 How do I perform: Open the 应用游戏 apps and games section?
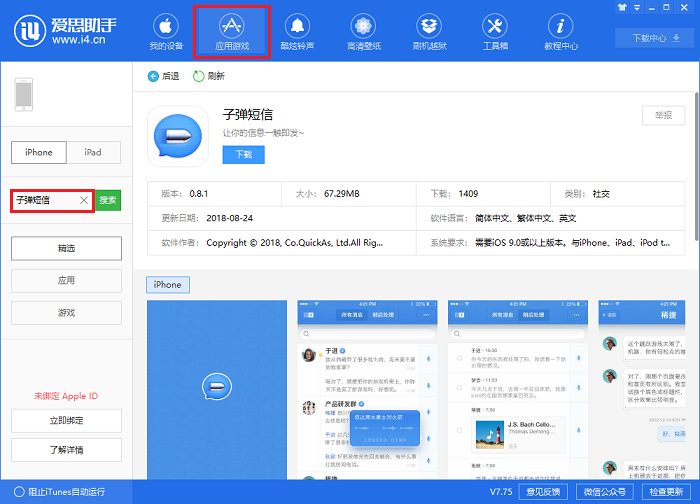tap(232, 32)
